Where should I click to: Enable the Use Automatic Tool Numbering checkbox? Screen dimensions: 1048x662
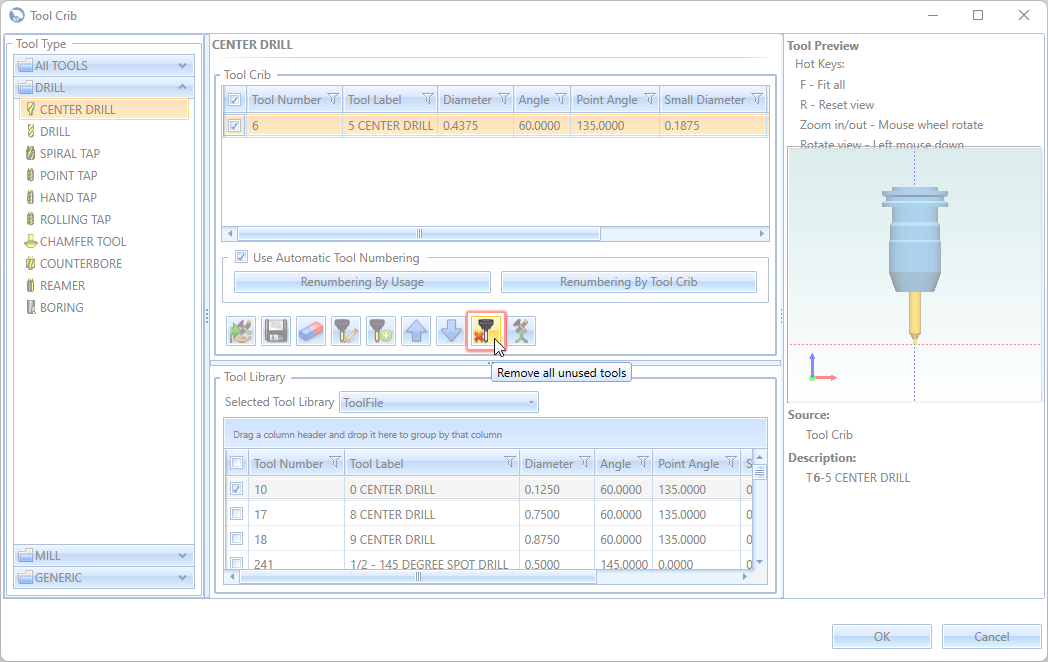tap(241, 257)
